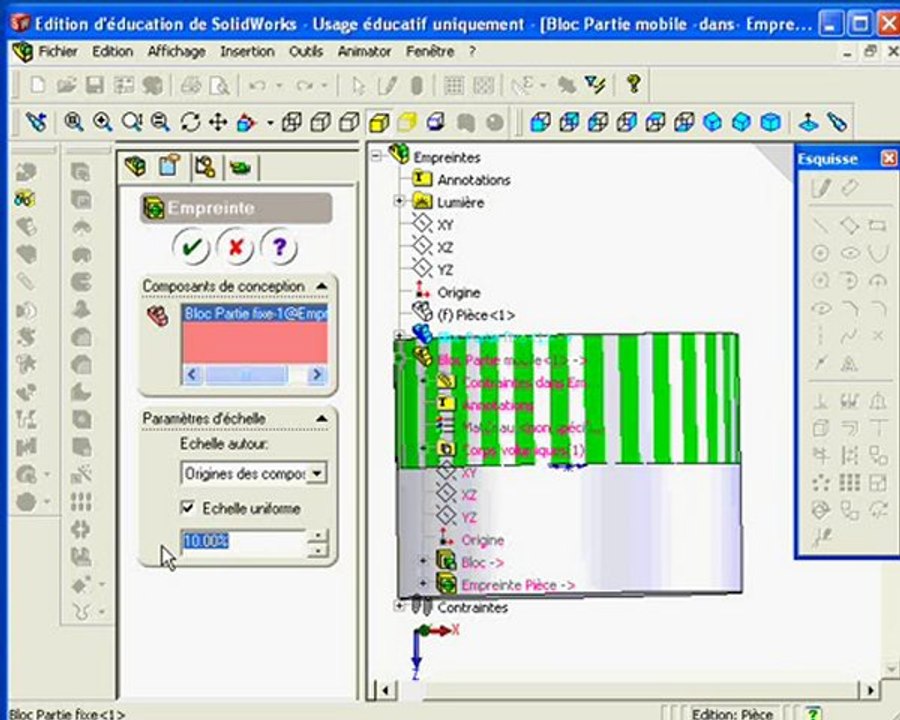Close the Esquisse toolbar panel

pyautogui.click(x=889, y=158)
